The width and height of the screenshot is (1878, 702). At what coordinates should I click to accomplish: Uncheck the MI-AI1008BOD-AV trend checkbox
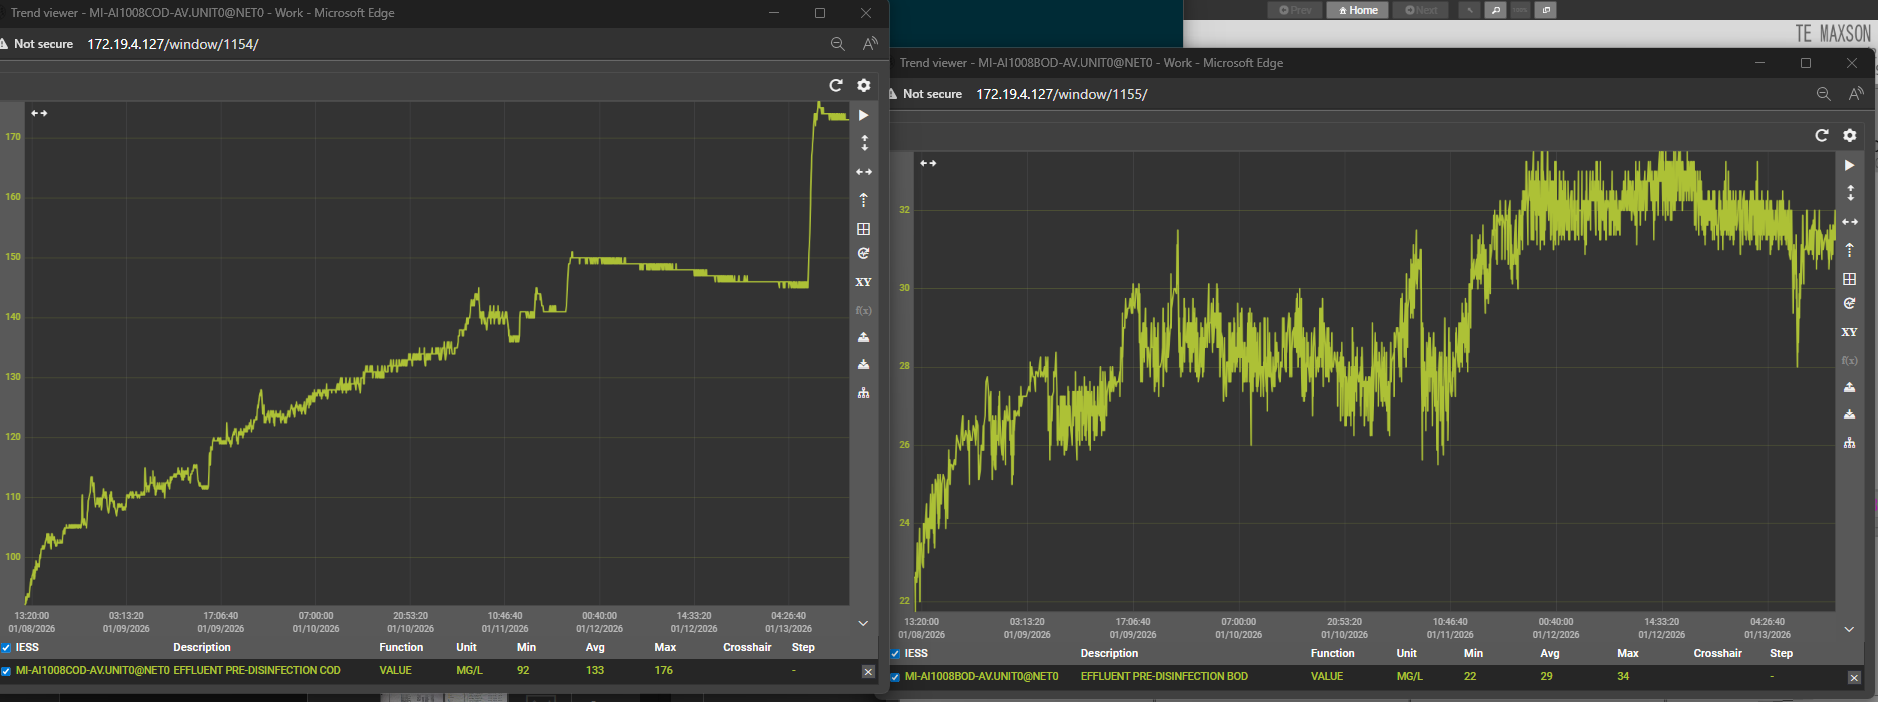coord(895,677)
